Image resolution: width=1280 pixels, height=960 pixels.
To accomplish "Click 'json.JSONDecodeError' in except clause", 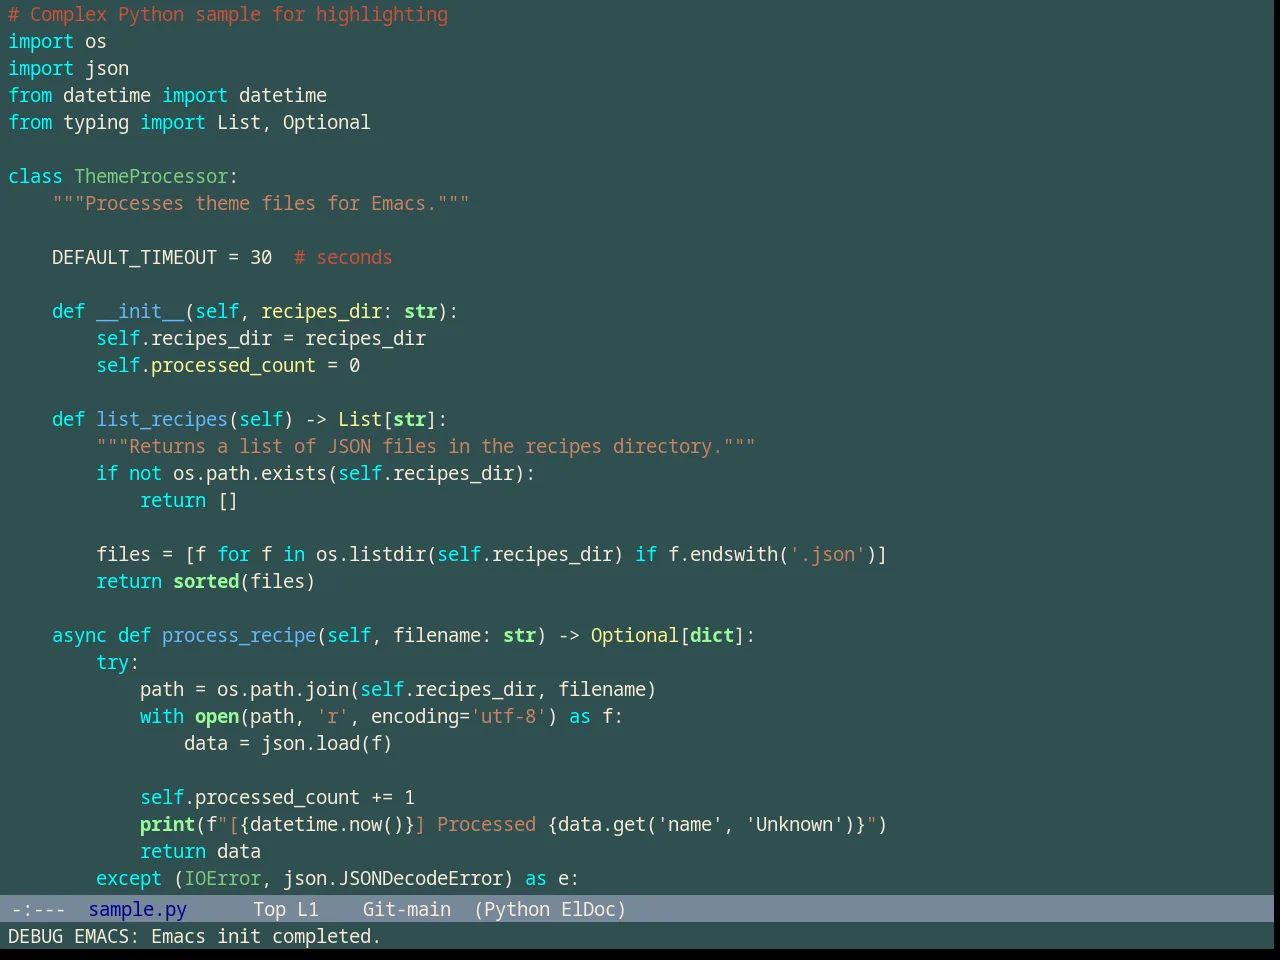I will click(393, 878).
